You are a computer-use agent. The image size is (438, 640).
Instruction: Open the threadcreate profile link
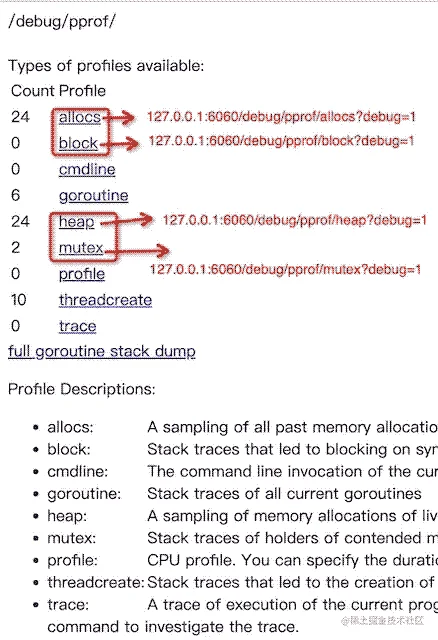pyautogui.click(x=105, y=300)
